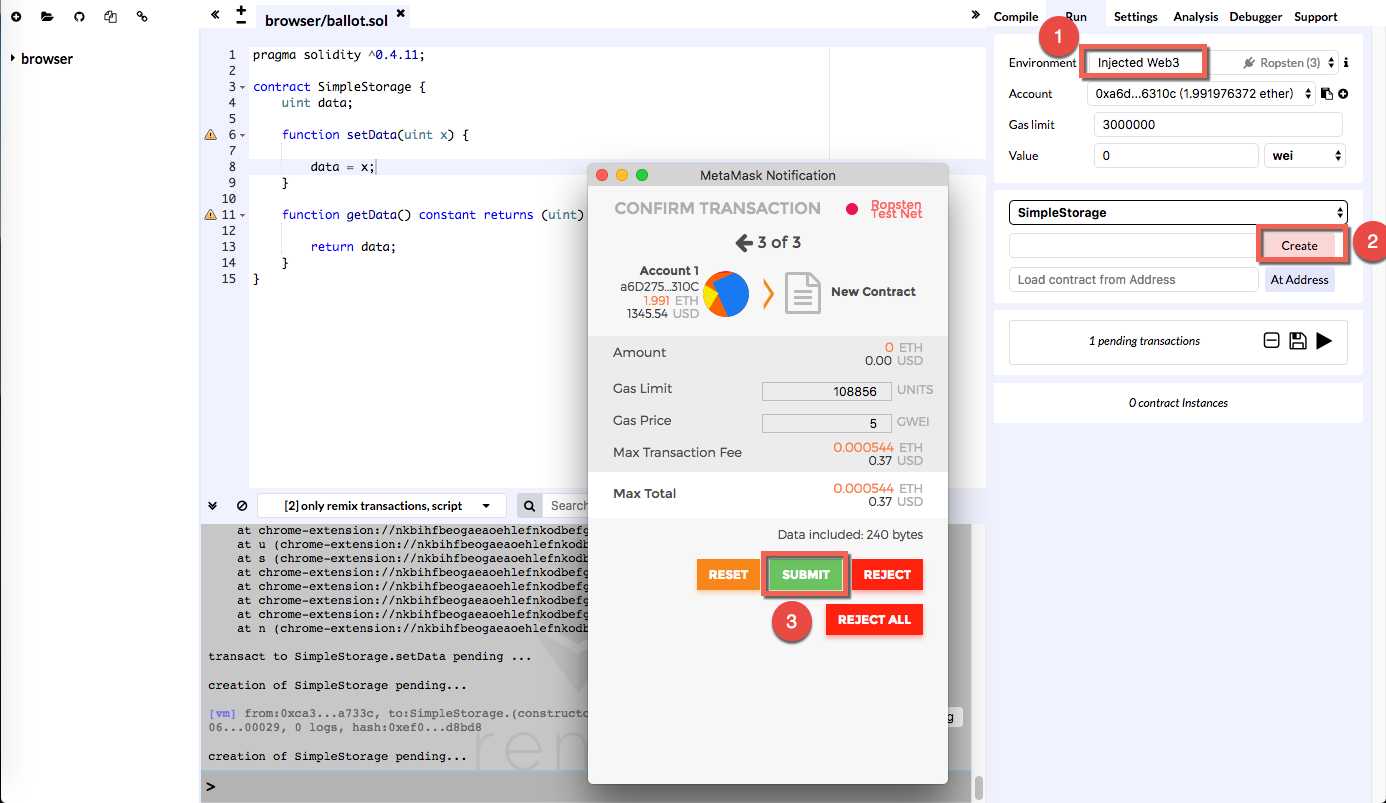Click the Value amount input field
The width and height of the screenshot is (1386, 803).
tap(1176, 156)
